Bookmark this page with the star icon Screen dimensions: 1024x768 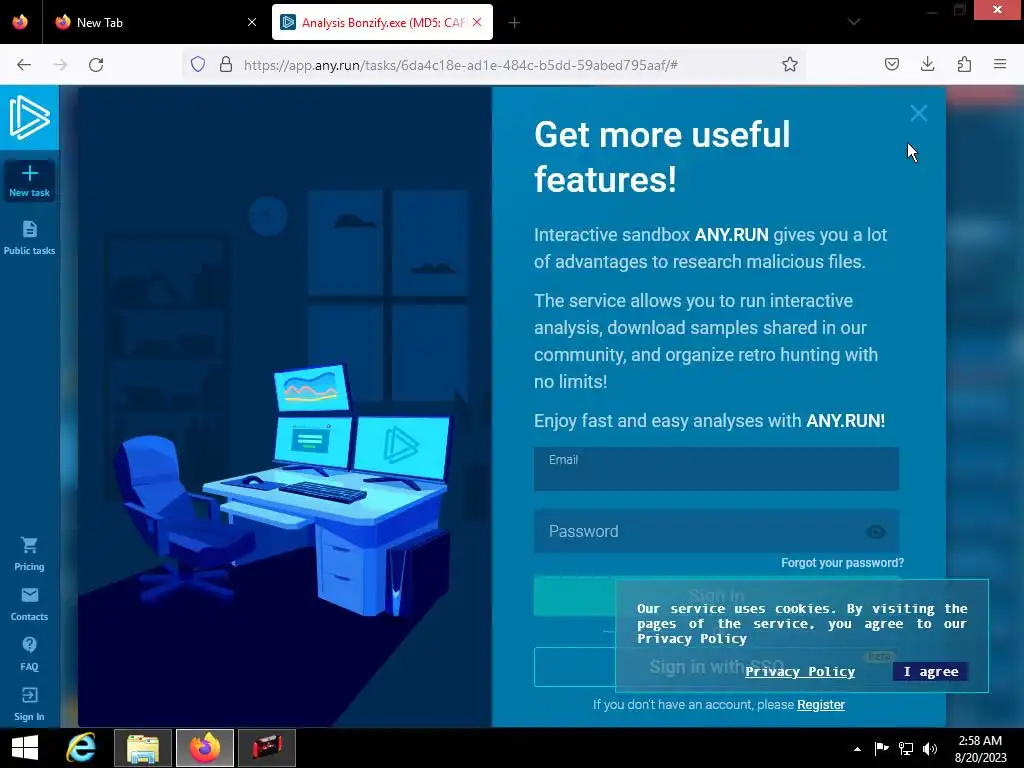(x=790, y=64)
